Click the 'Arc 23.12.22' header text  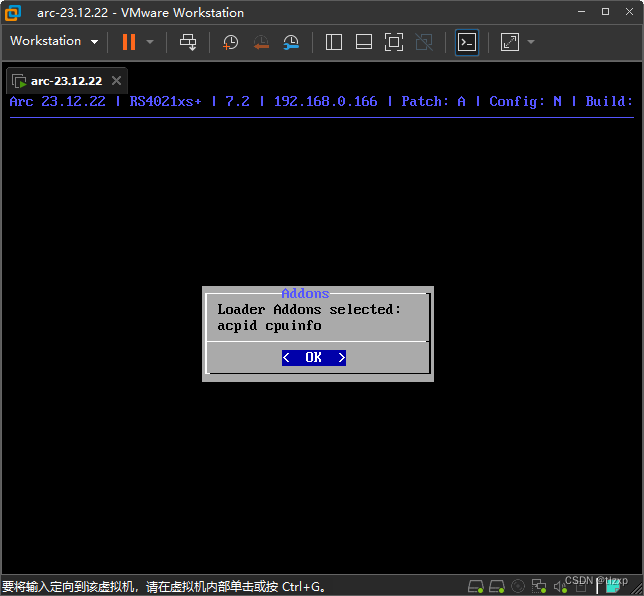(58, 101)
